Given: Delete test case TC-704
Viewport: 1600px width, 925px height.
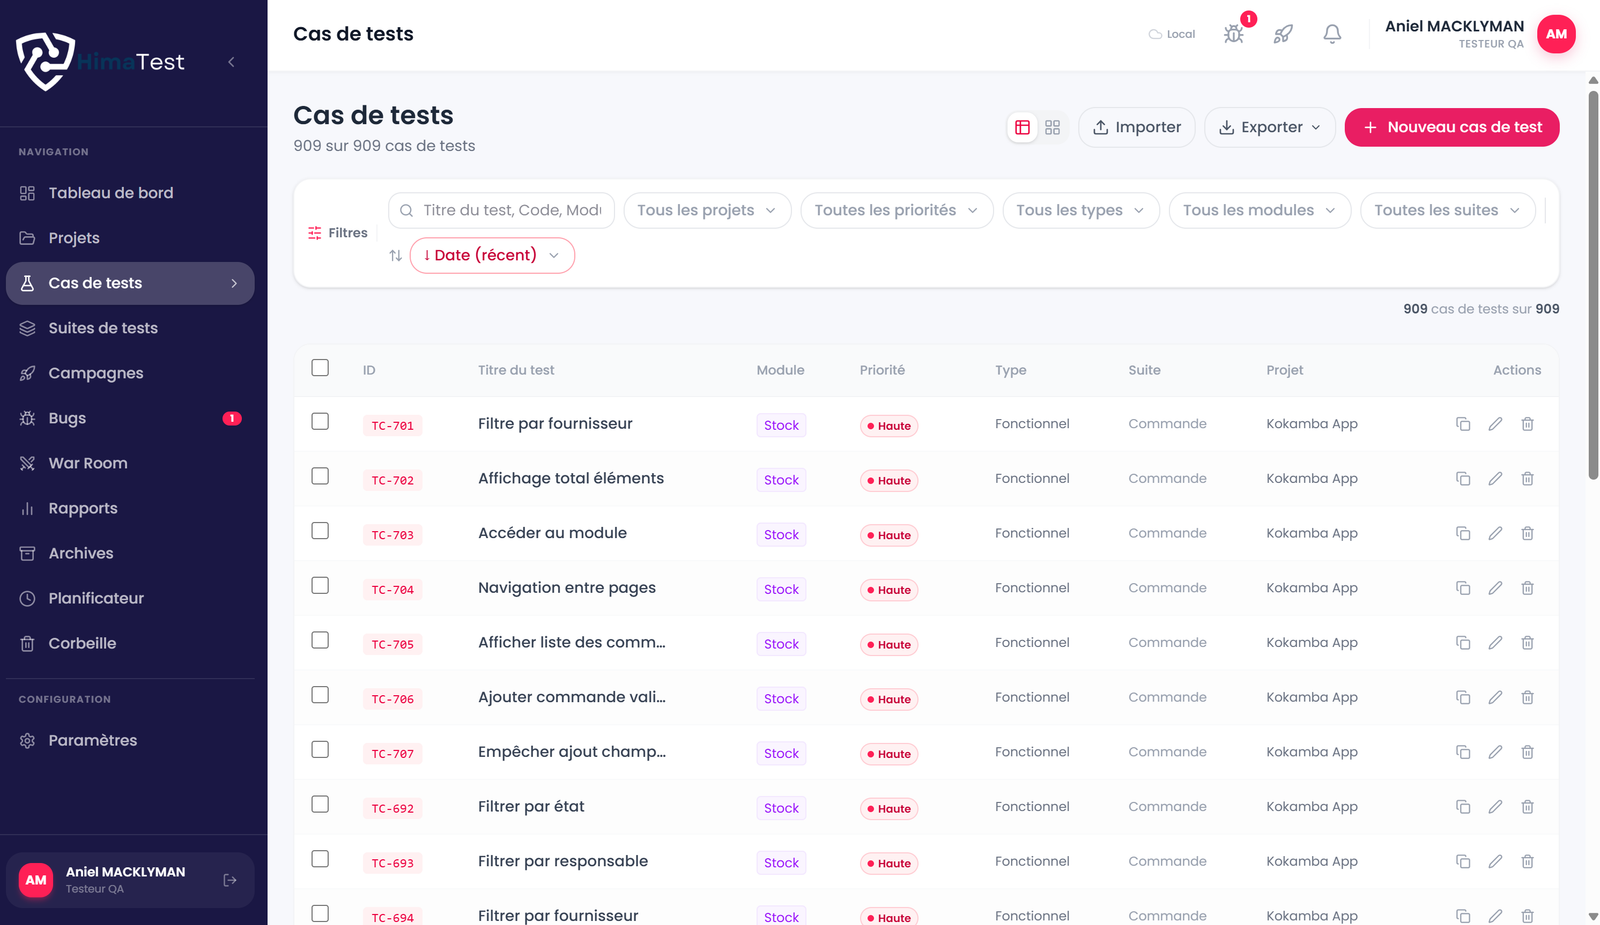Looking at the screenshot, I should 1527,588.
